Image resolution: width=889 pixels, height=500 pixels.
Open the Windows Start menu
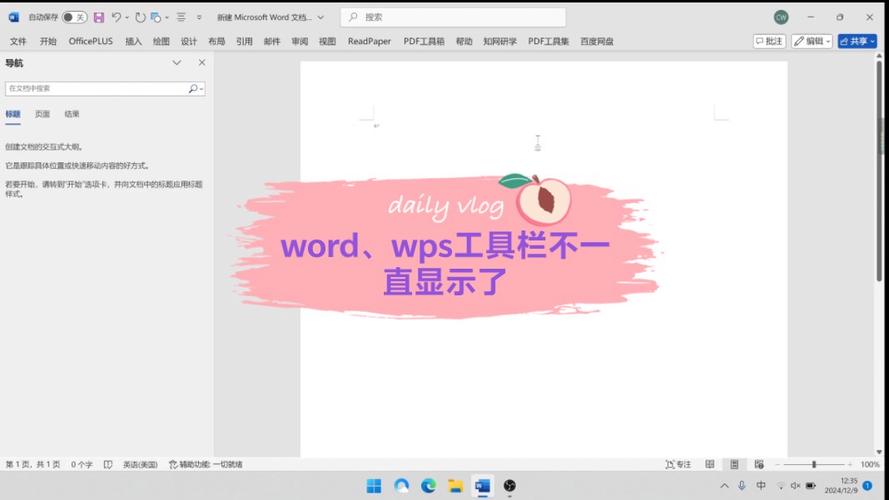pos(374,486)
